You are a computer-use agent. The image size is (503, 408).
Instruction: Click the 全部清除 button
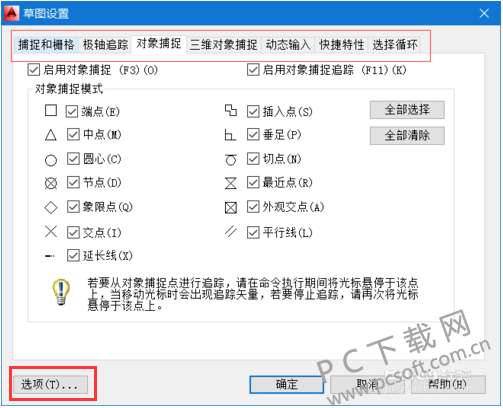click(x=407, y=135)
